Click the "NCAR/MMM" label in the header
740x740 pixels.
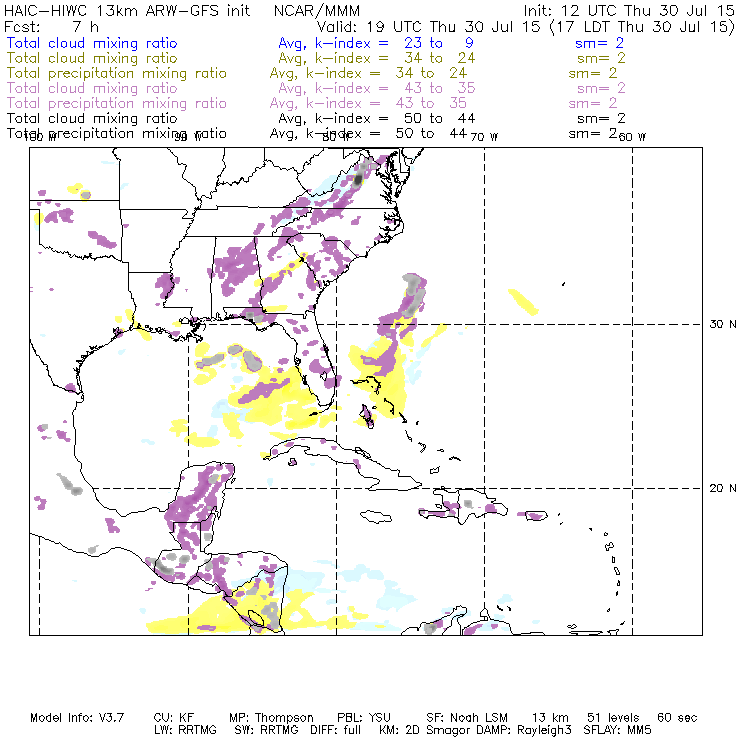point(317,11)
